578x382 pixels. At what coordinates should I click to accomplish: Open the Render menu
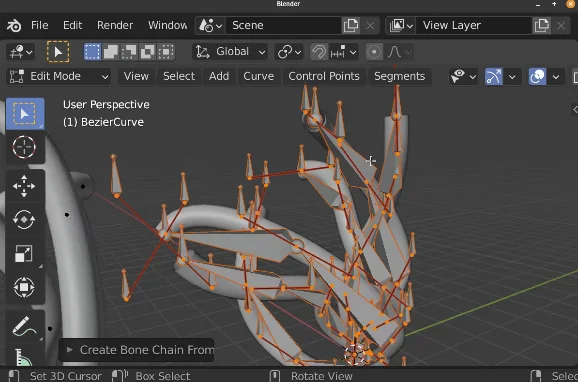(115, 25)
